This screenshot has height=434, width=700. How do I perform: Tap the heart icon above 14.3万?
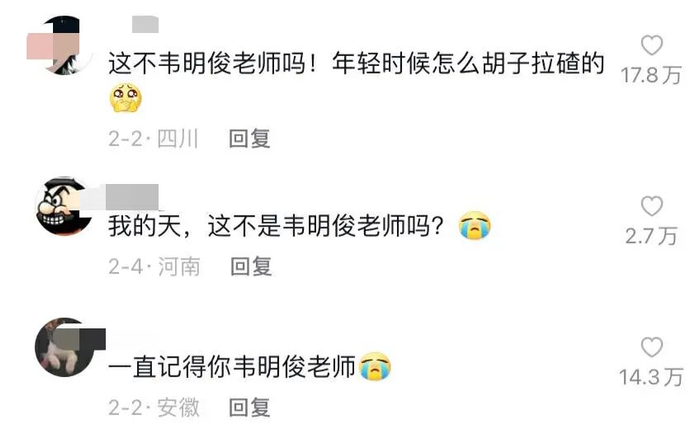[651, 347]
